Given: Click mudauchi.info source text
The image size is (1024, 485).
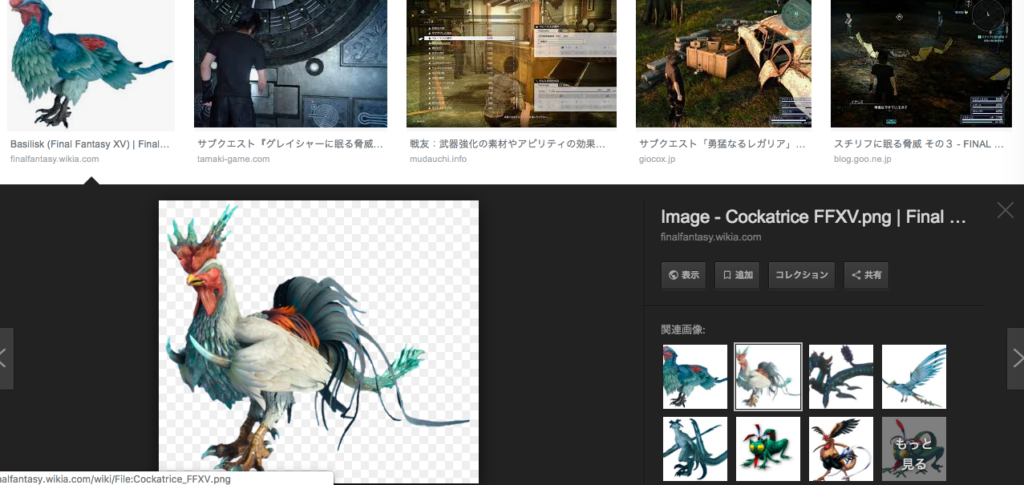Looking at the screenshot, I should pyautogui.click(x=438, y=159).
